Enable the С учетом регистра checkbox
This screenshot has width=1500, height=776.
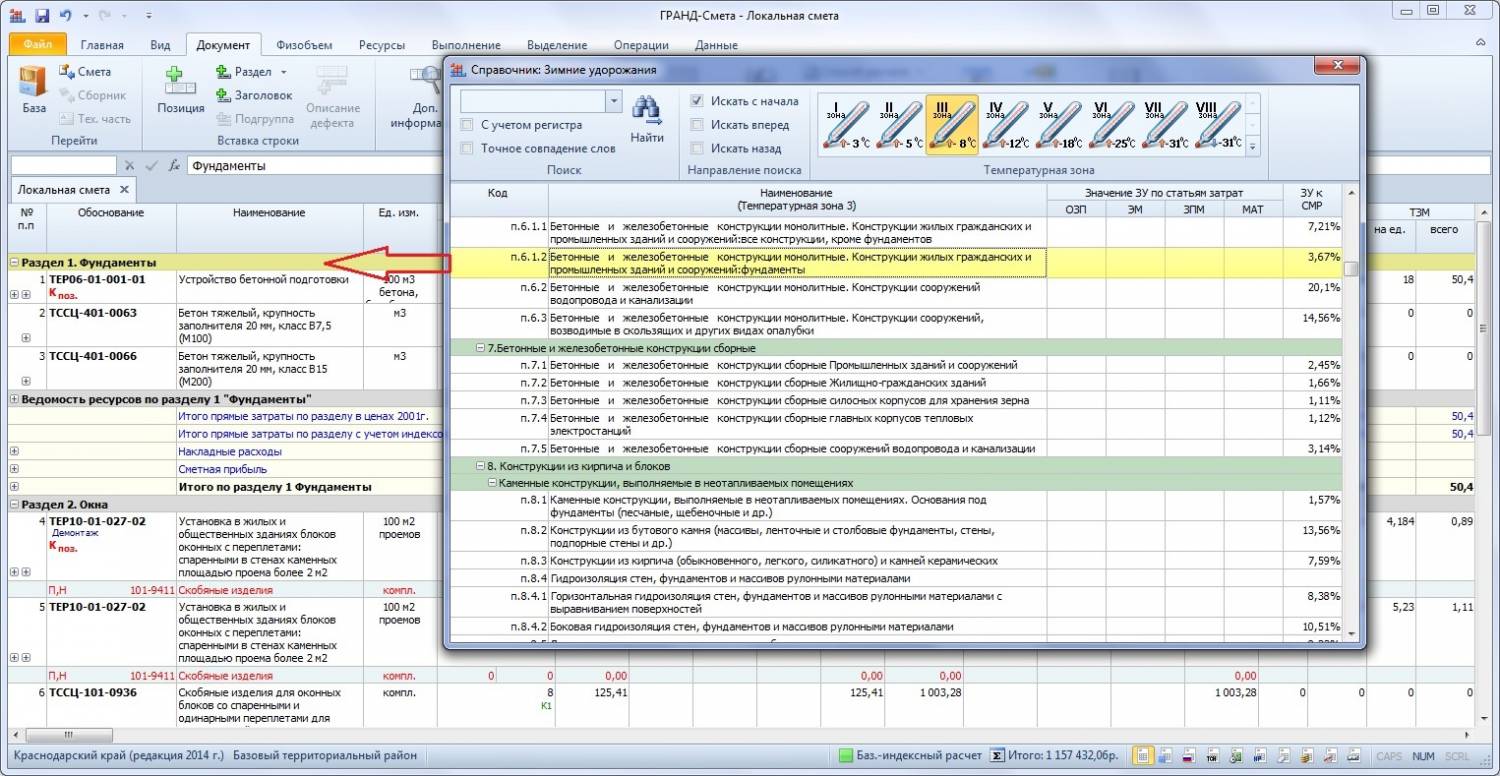467,125
